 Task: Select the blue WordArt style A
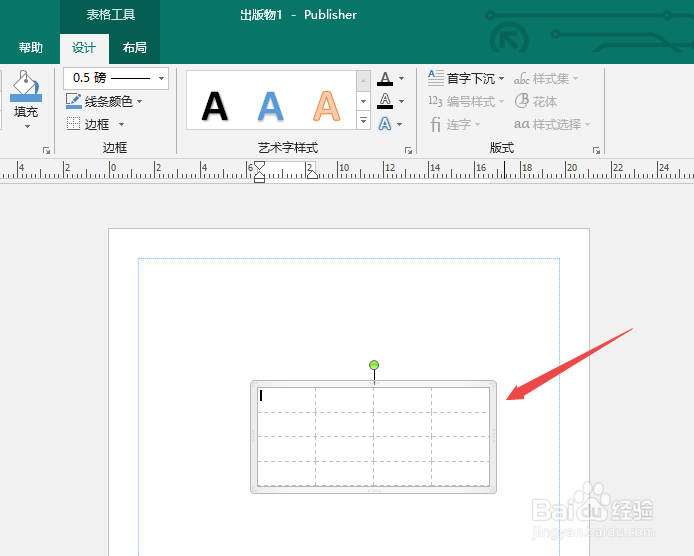tap(270, 106)
